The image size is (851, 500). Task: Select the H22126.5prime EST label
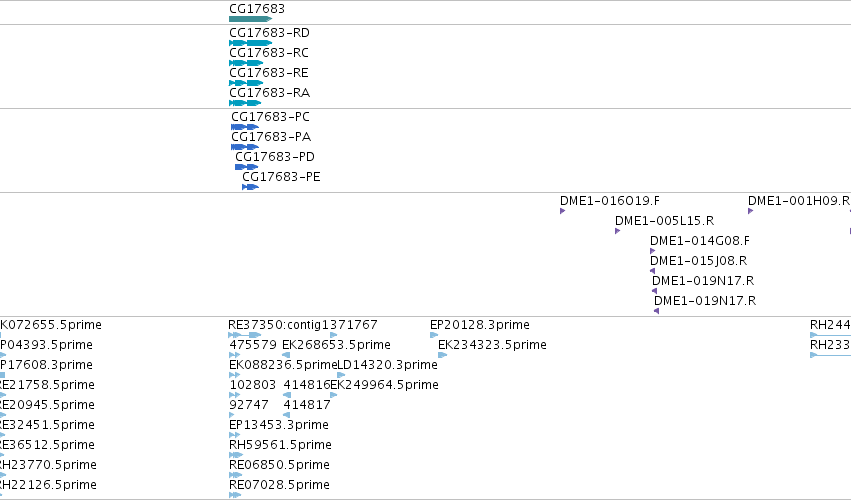coord(48,485)
